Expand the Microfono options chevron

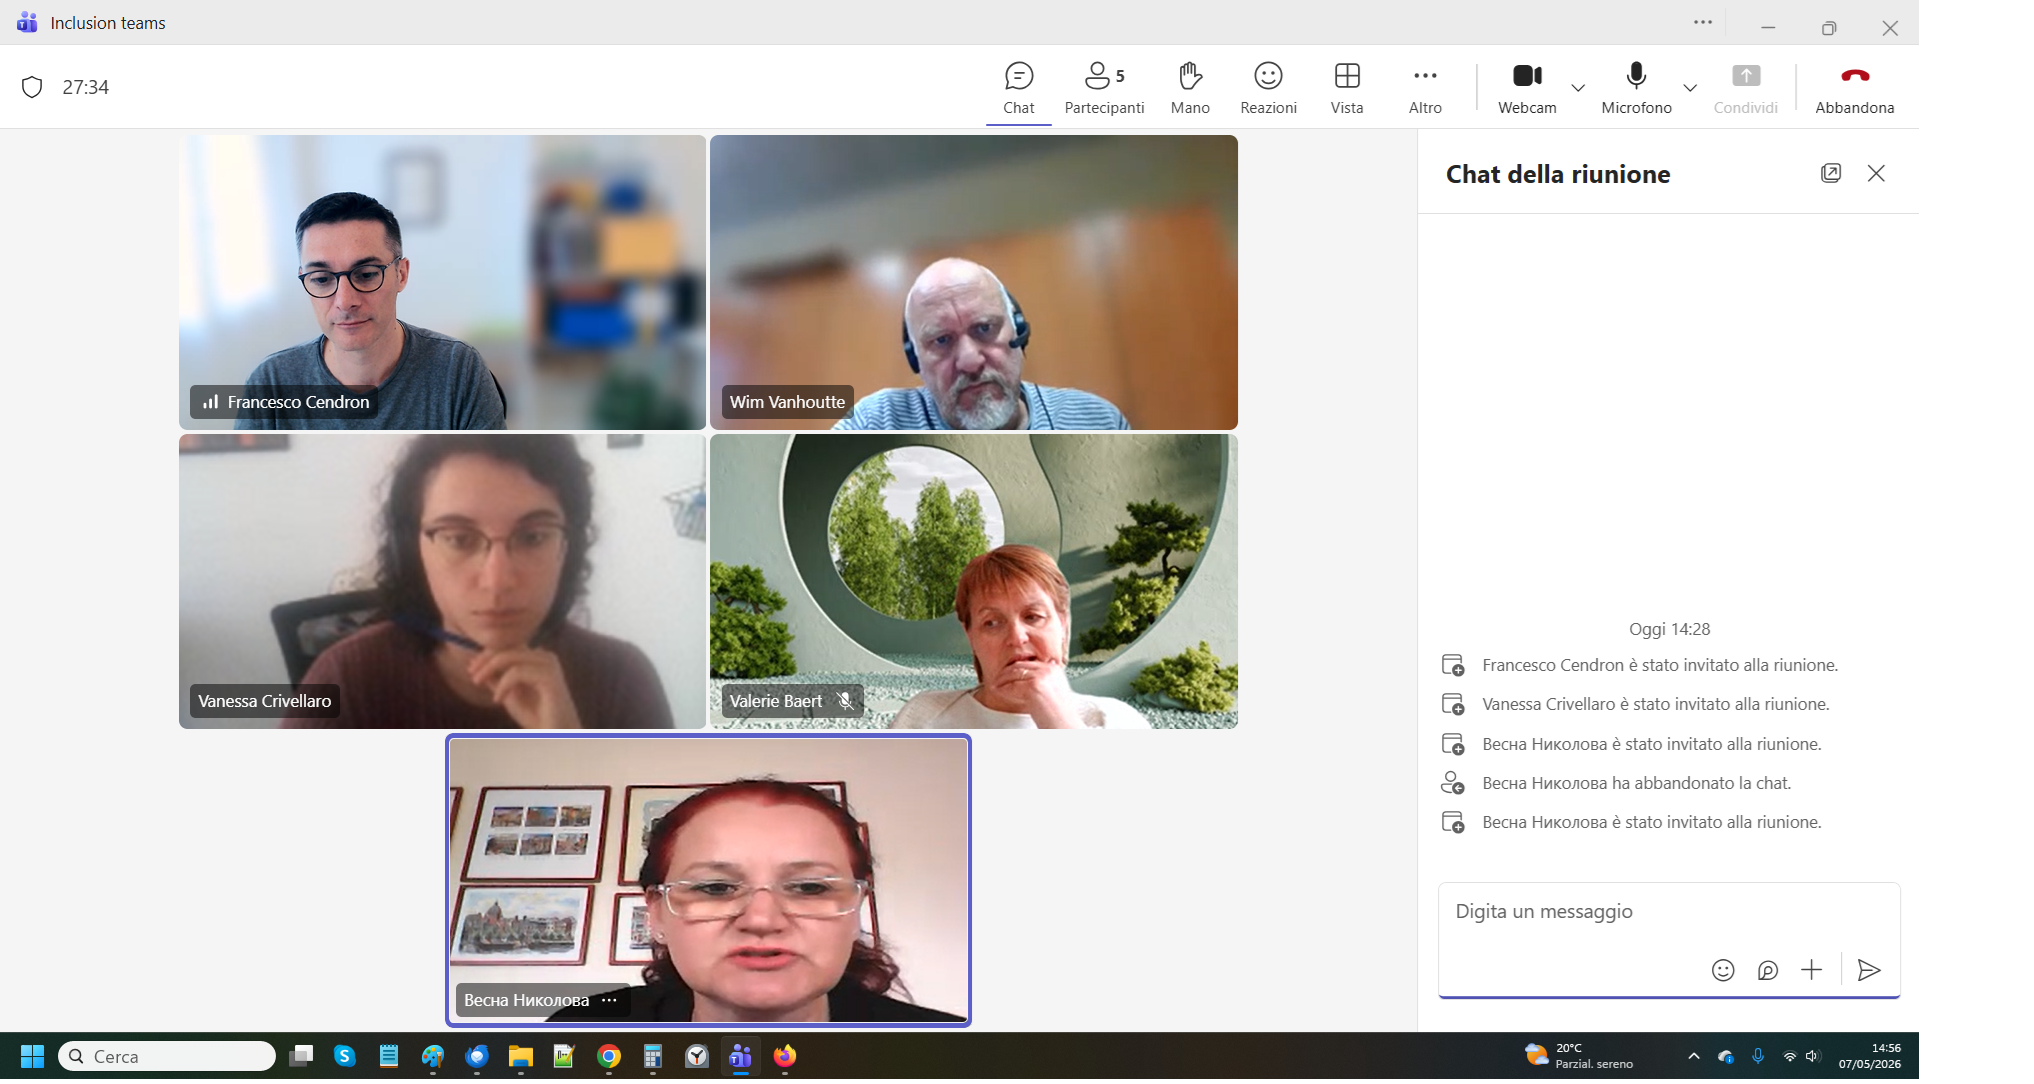pos(1690,88)
